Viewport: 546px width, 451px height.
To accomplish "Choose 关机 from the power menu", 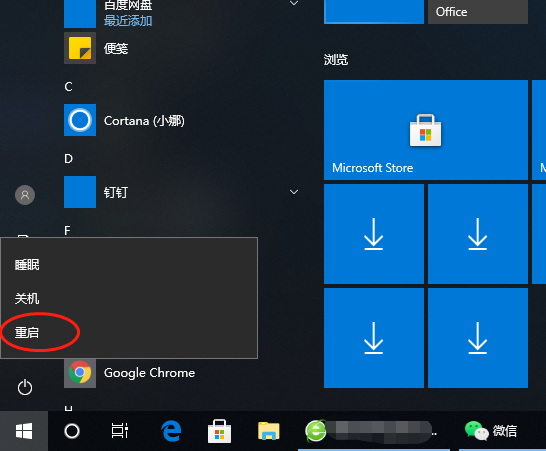I will point(129,299).
